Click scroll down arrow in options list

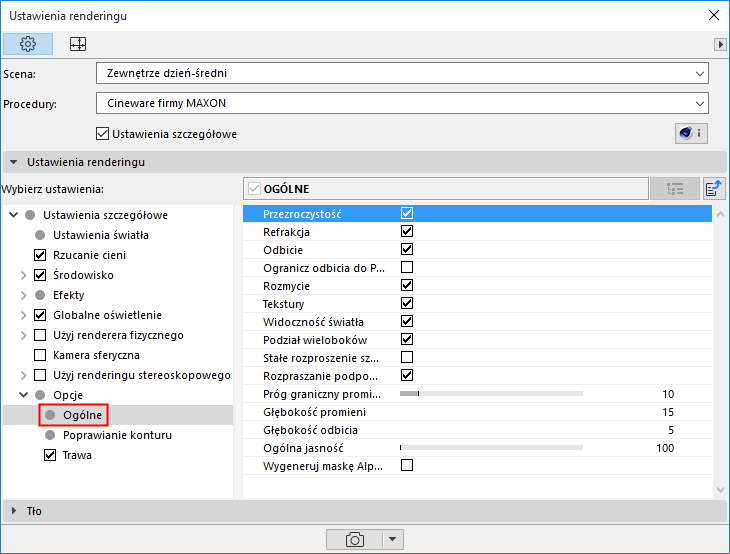click(720, 490)
